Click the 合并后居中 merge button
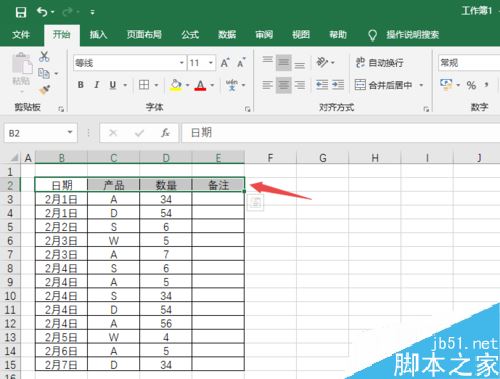The image size is (500, 379). (383, 85)
